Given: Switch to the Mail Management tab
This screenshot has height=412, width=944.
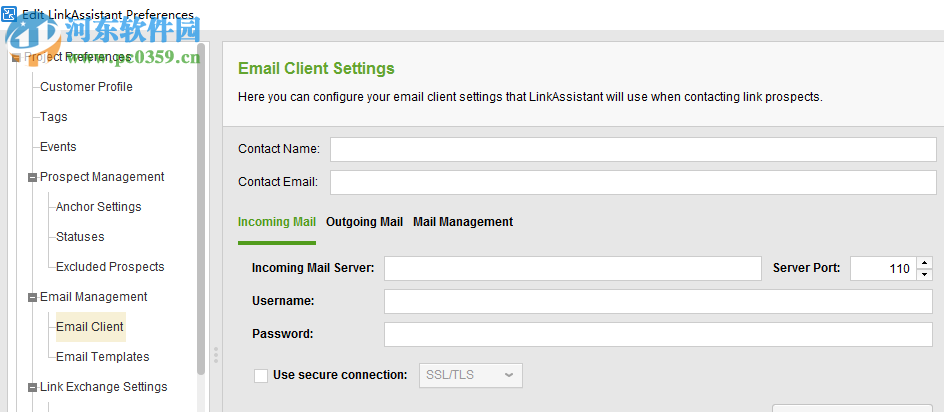Looking at the screenshot, I should point(463,222).
